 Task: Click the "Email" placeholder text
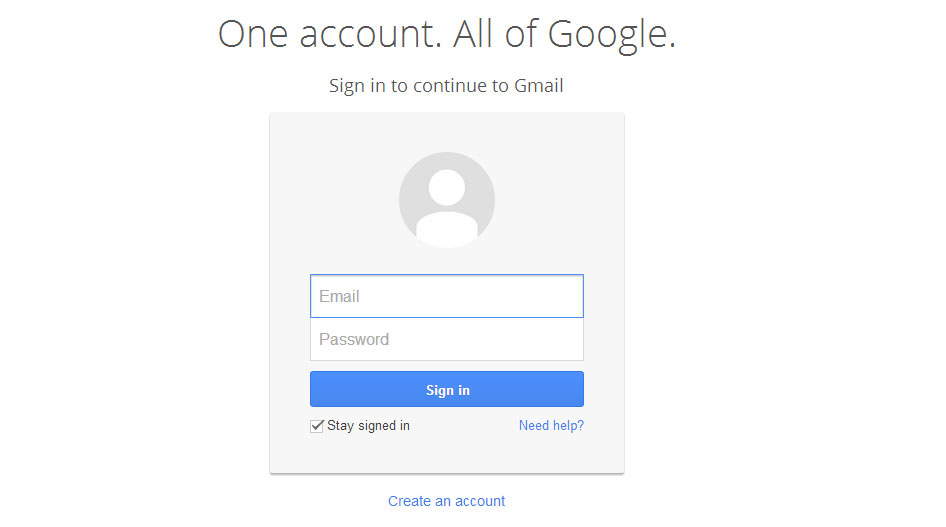tap(339, 296)
